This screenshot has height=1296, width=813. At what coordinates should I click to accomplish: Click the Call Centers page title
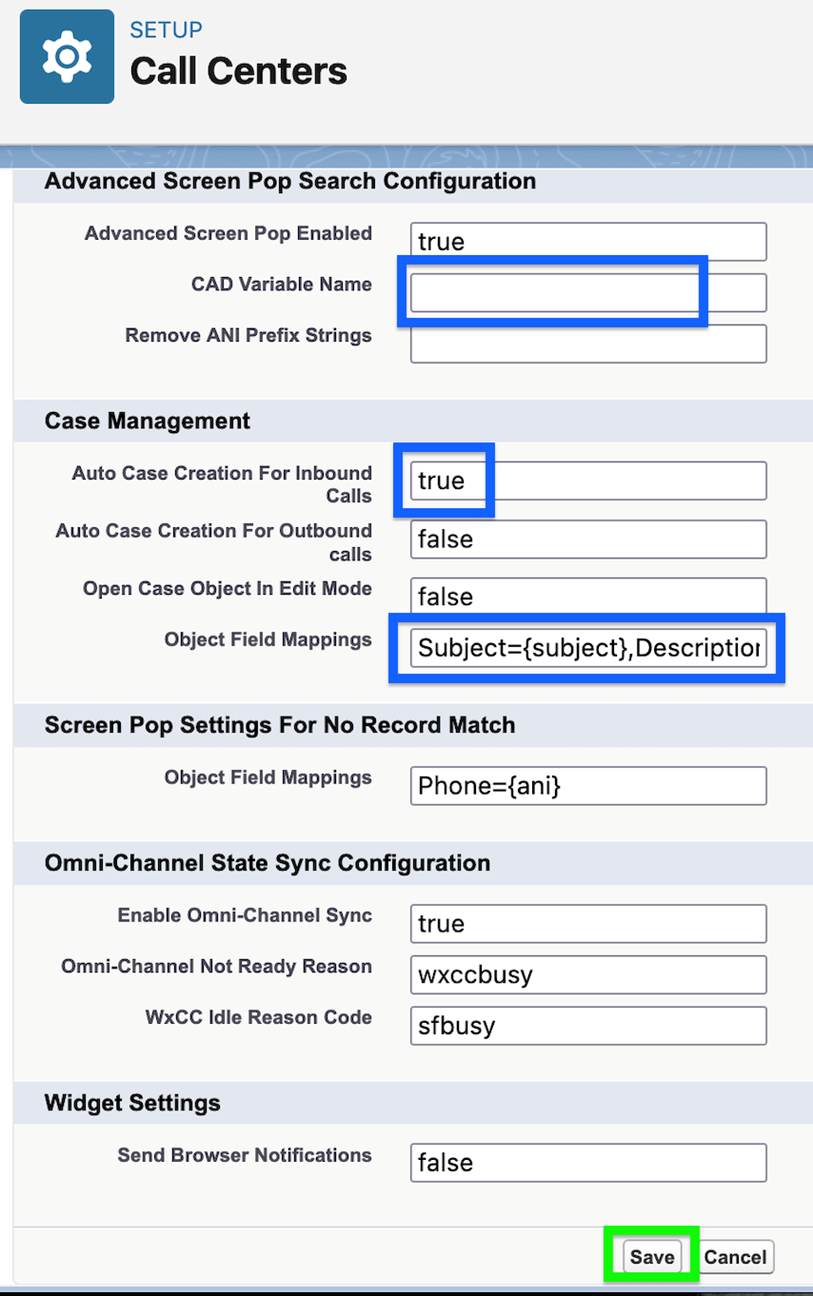[x=239, y=71]
